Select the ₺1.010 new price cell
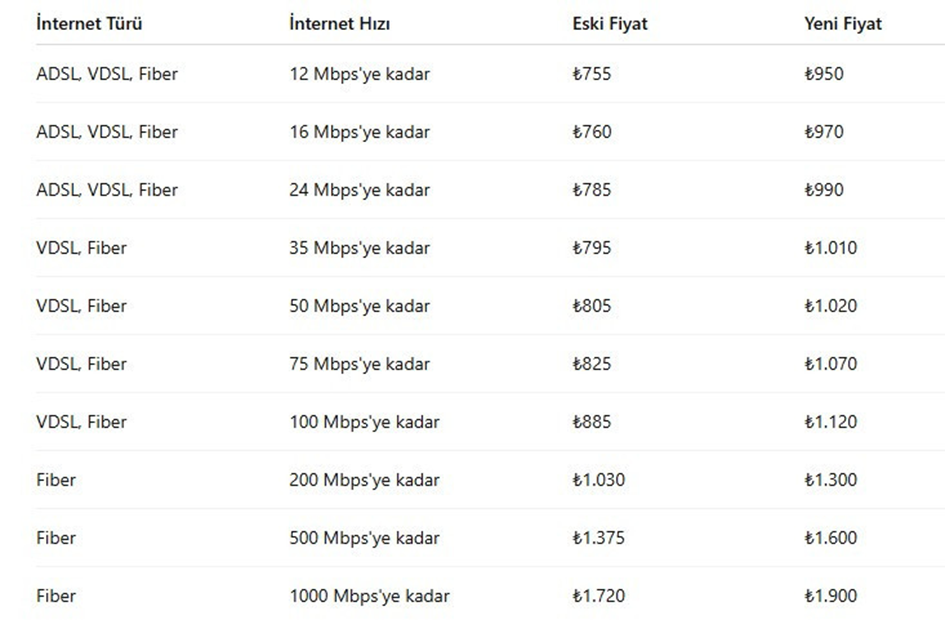 coord(830,248)
